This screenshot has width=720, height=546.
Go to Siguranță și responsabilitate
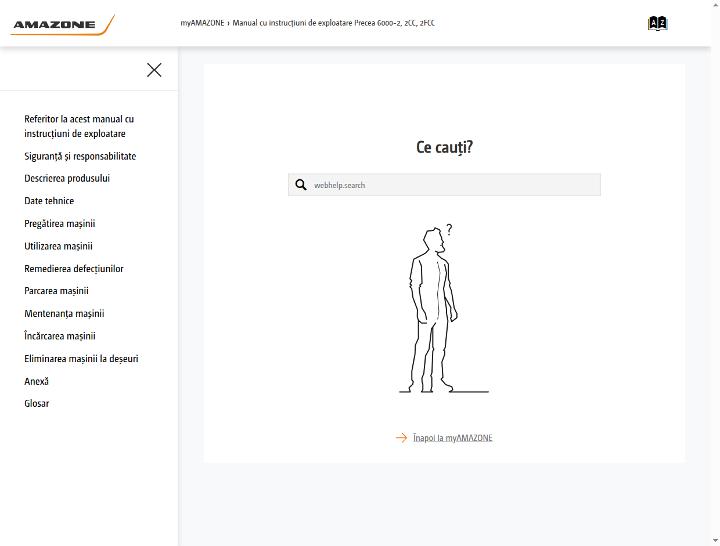click(80, 156)
